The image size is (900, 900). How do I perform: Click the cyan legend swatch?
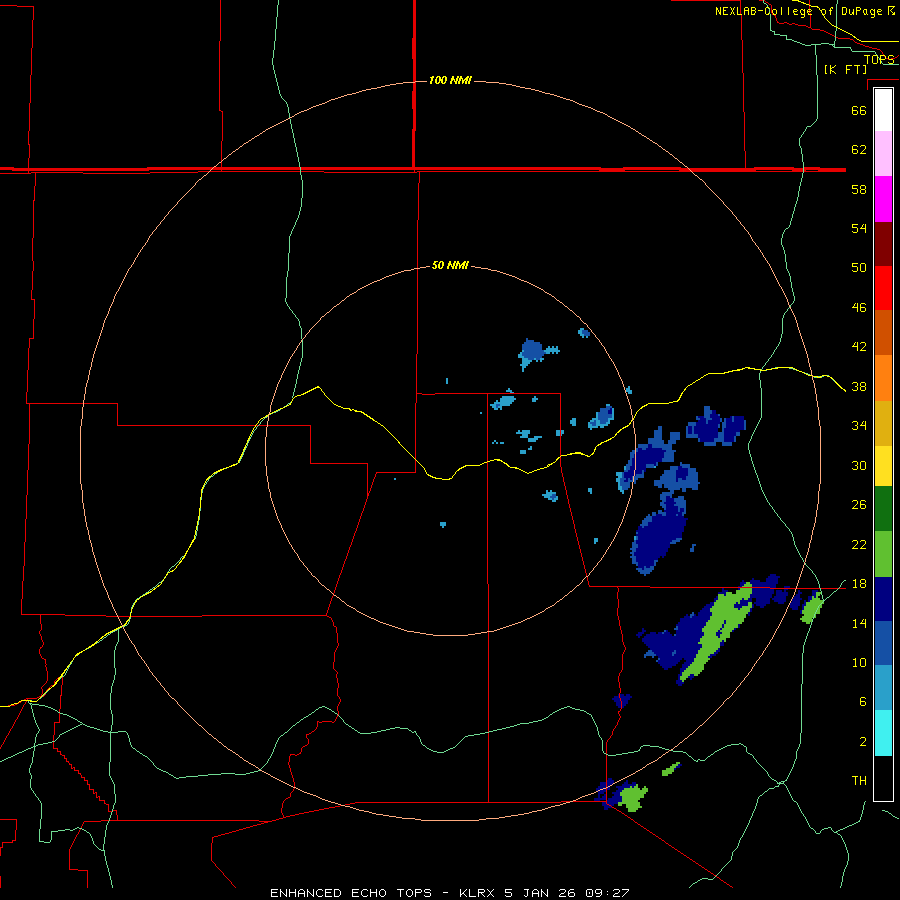883,733
